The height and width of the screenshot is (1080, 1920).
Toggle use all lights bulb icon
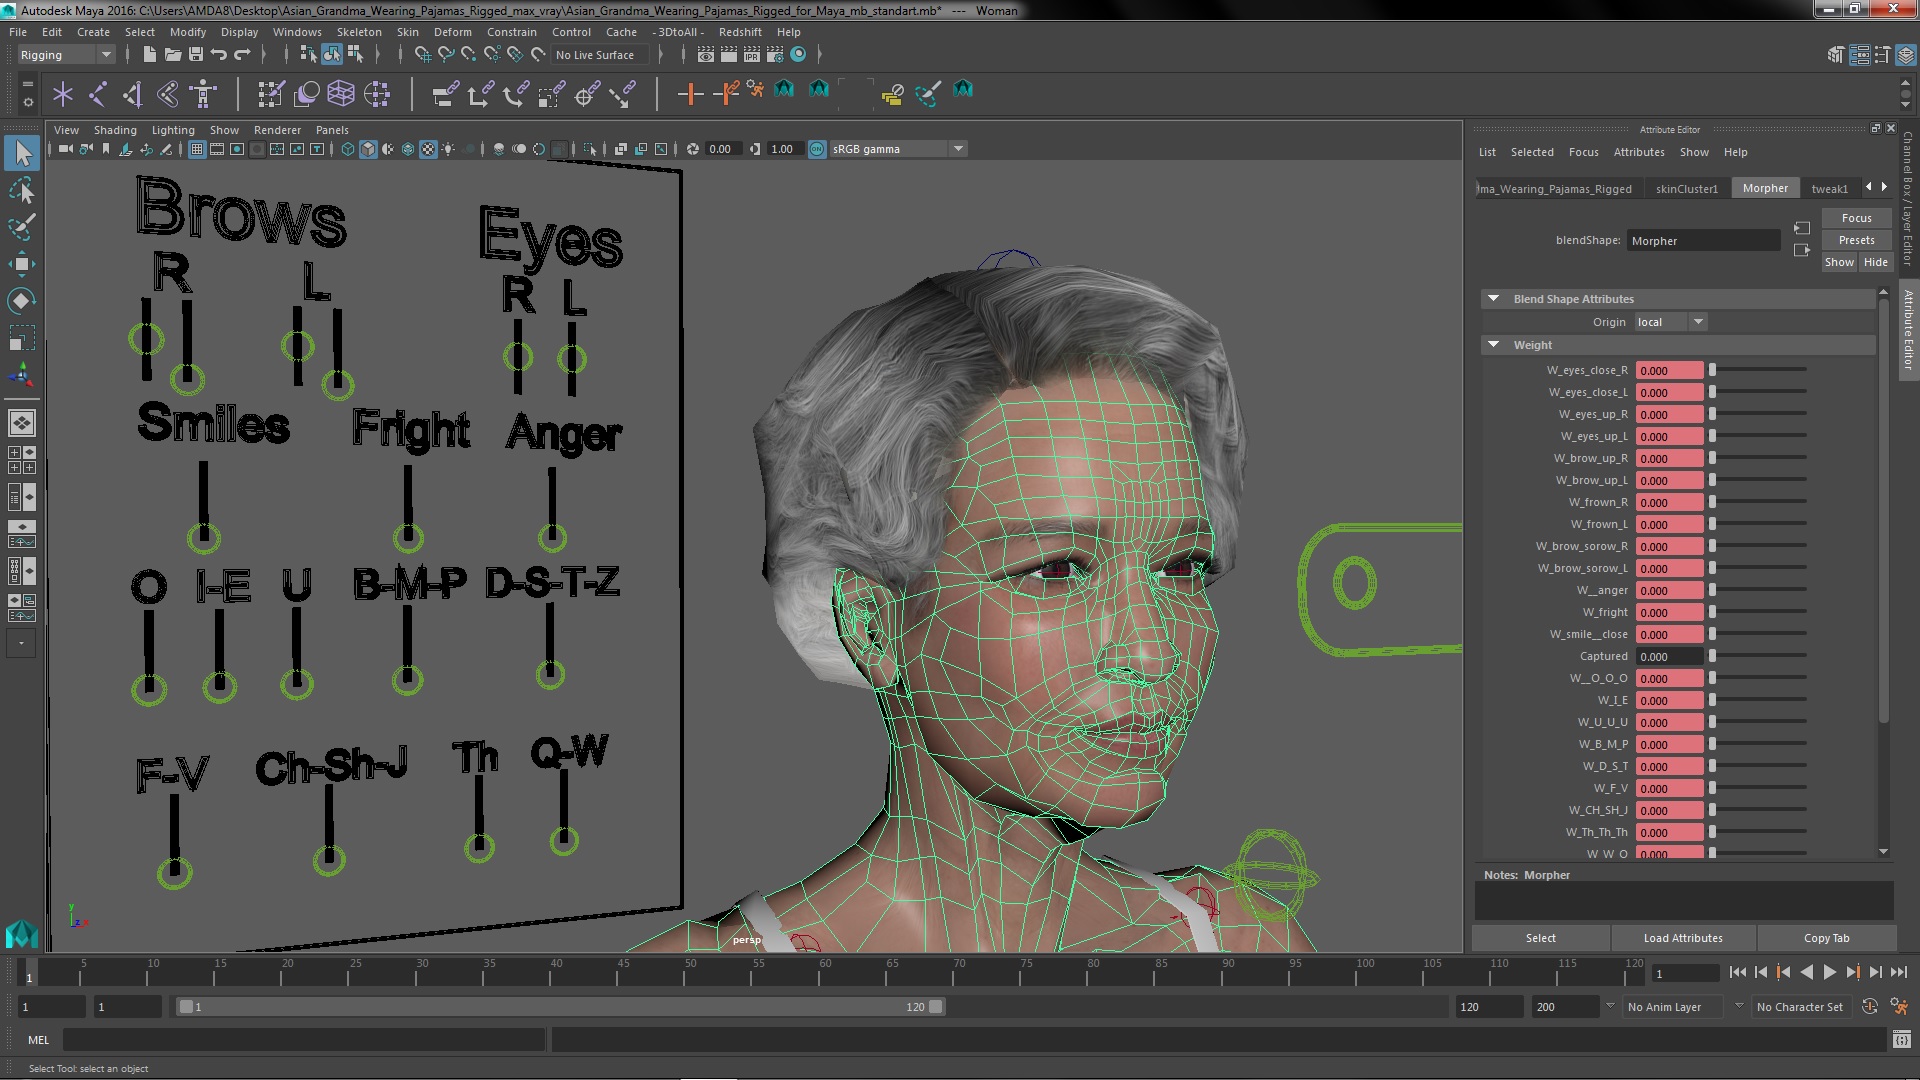tap(449, 149)
